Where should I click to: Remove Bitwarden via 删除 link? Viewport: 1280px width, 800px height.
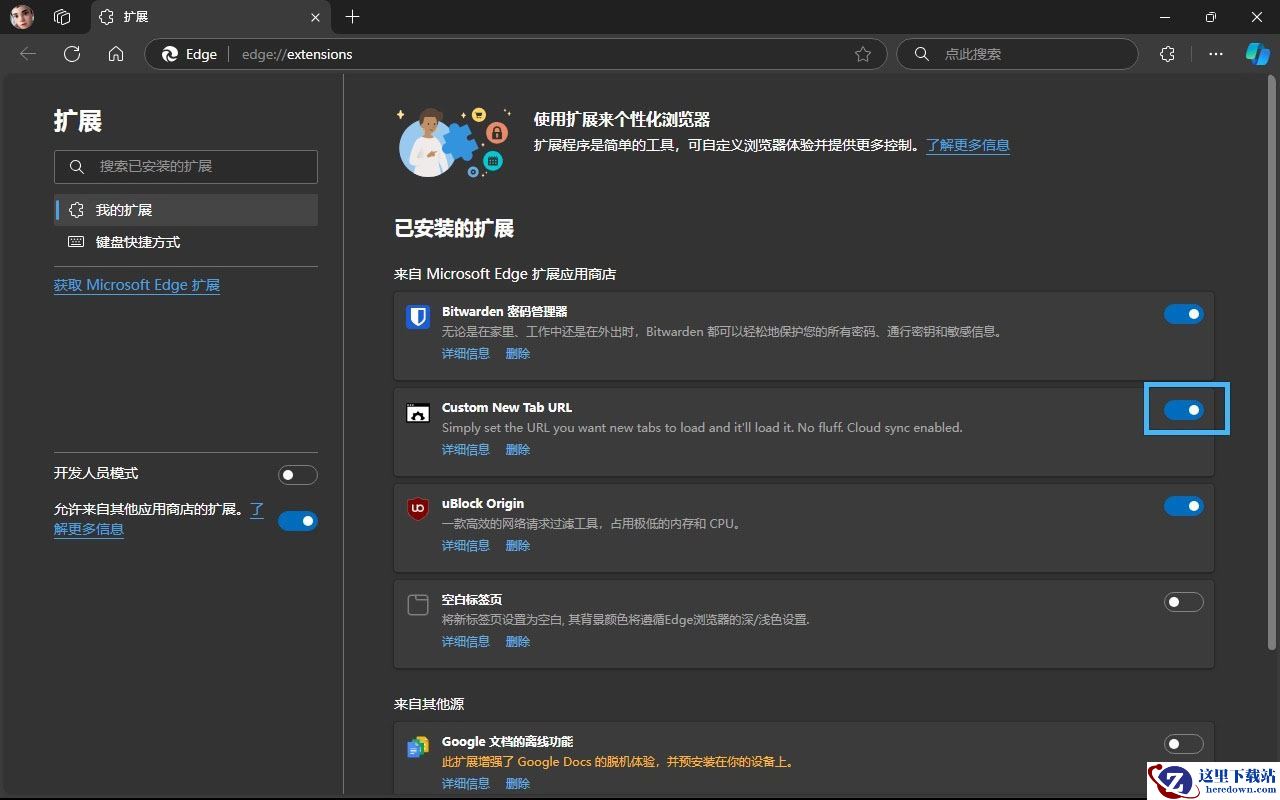[x=518, y=353]
